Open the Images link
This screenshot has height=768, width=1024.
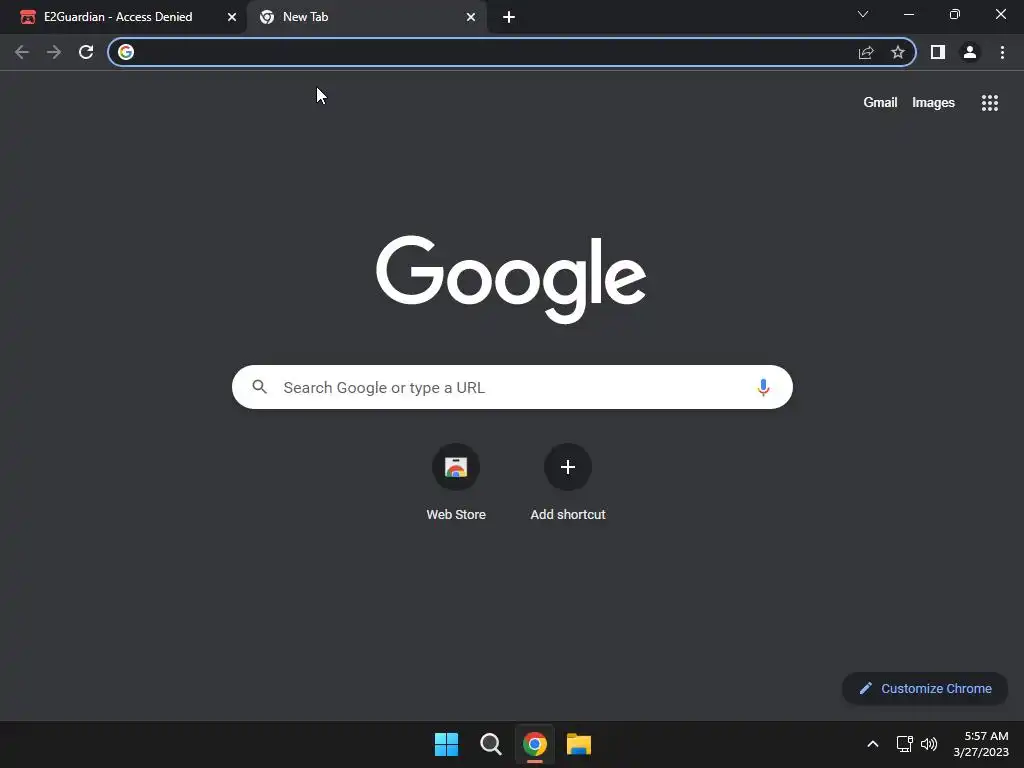(x=933, y=103)
